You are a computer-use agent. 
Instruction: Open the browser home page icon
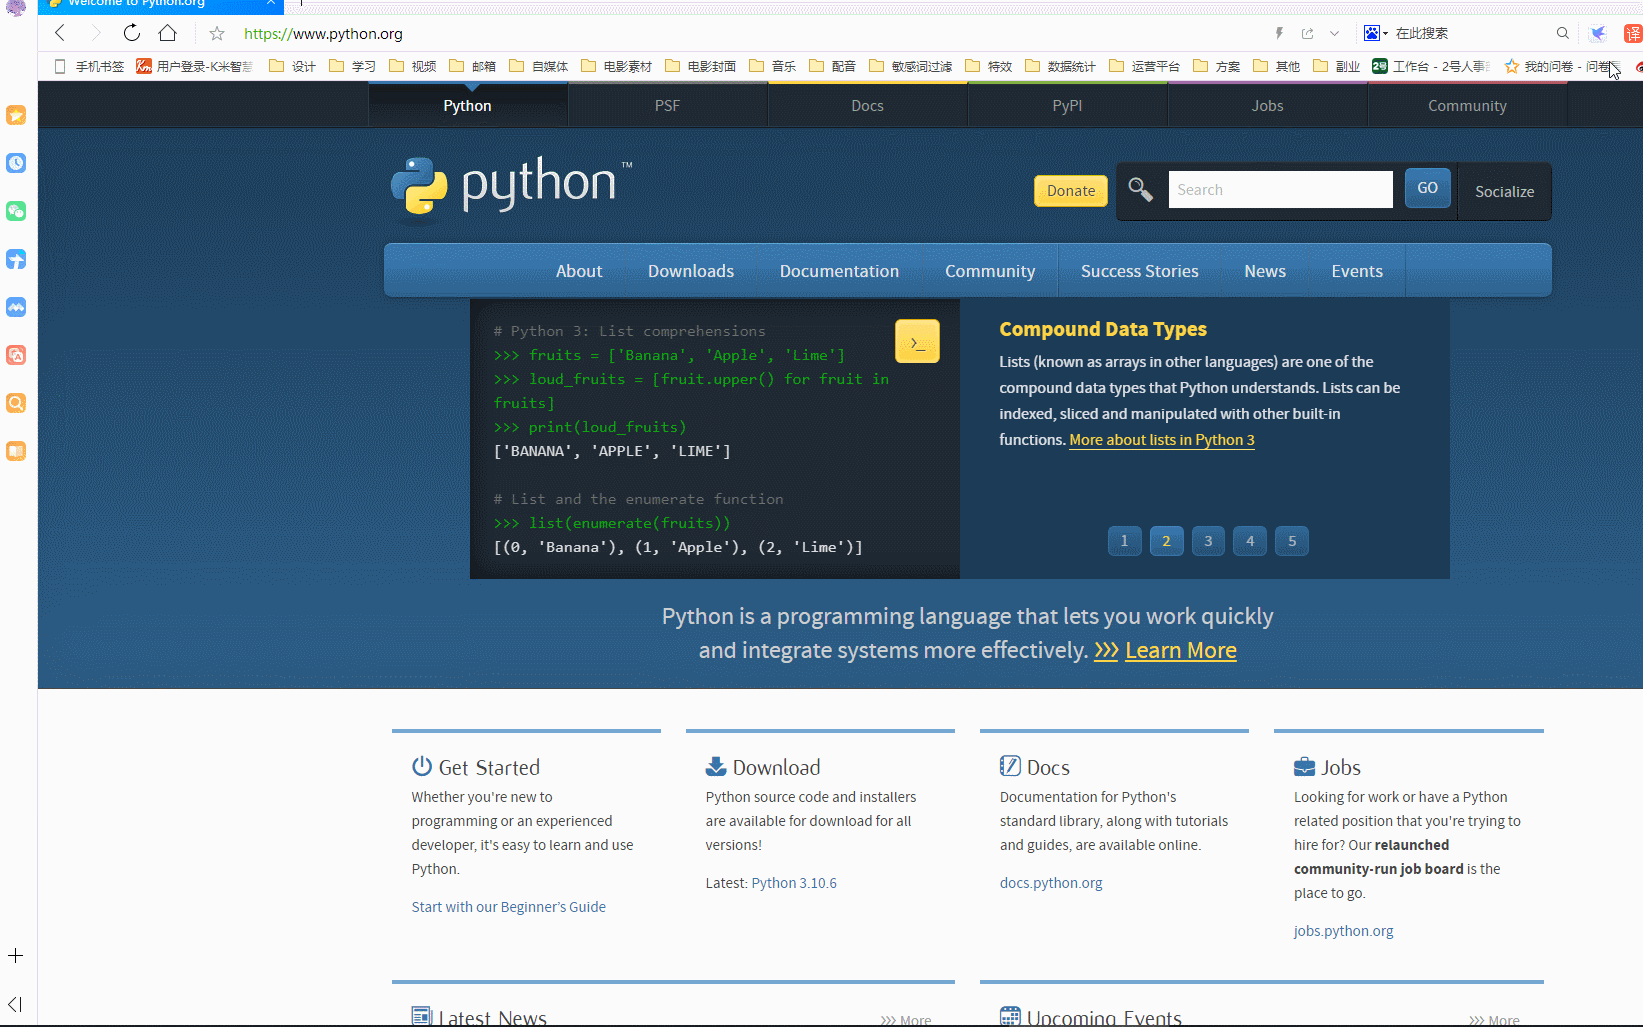pyautogui.click(x=168, y=33)
